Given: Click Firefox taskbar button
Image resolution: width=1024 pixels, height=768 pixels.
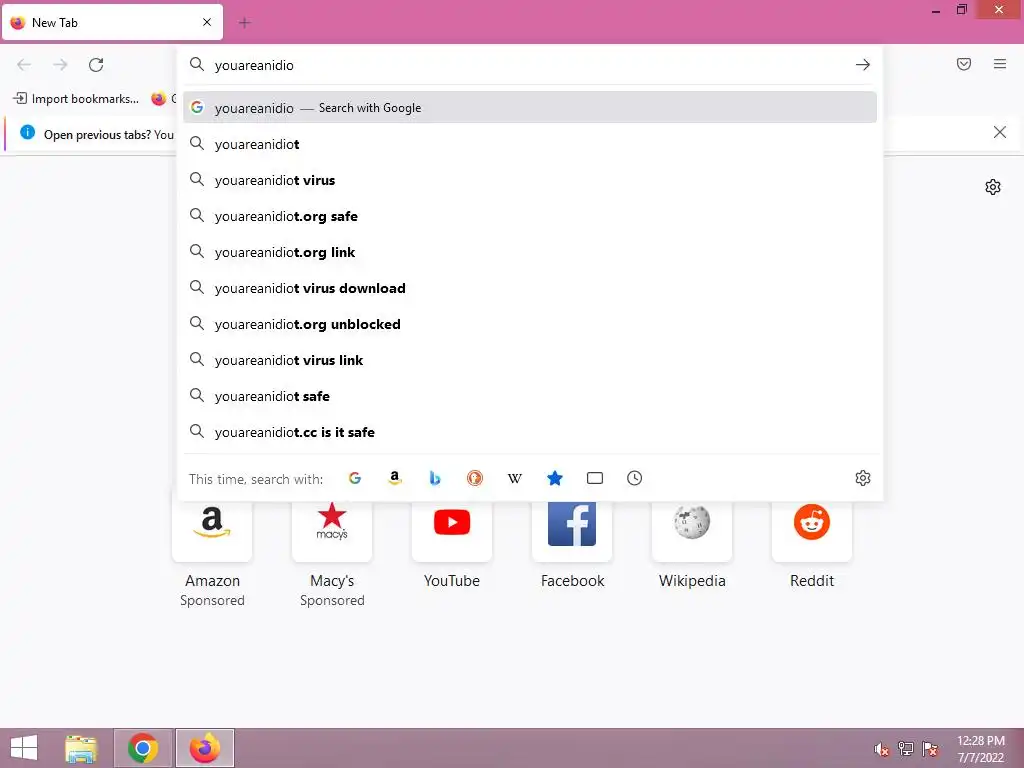Looking at the screenshot, I should [x=204, y=748].
